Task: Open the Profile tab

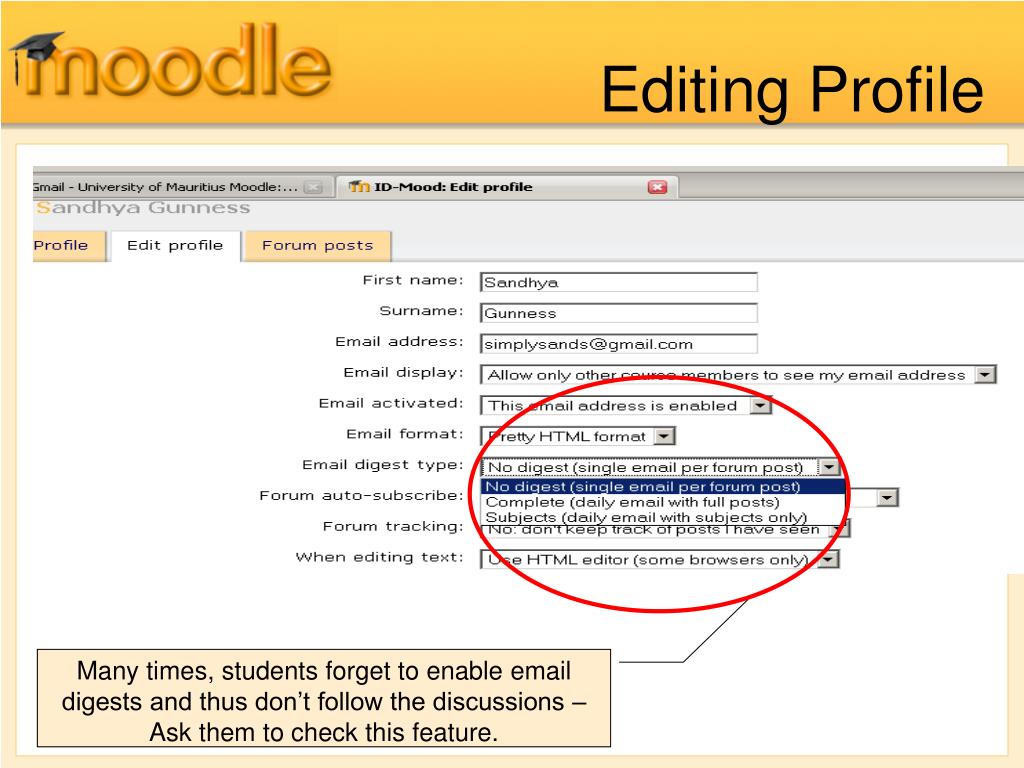Action: click(x=69, y=246)
